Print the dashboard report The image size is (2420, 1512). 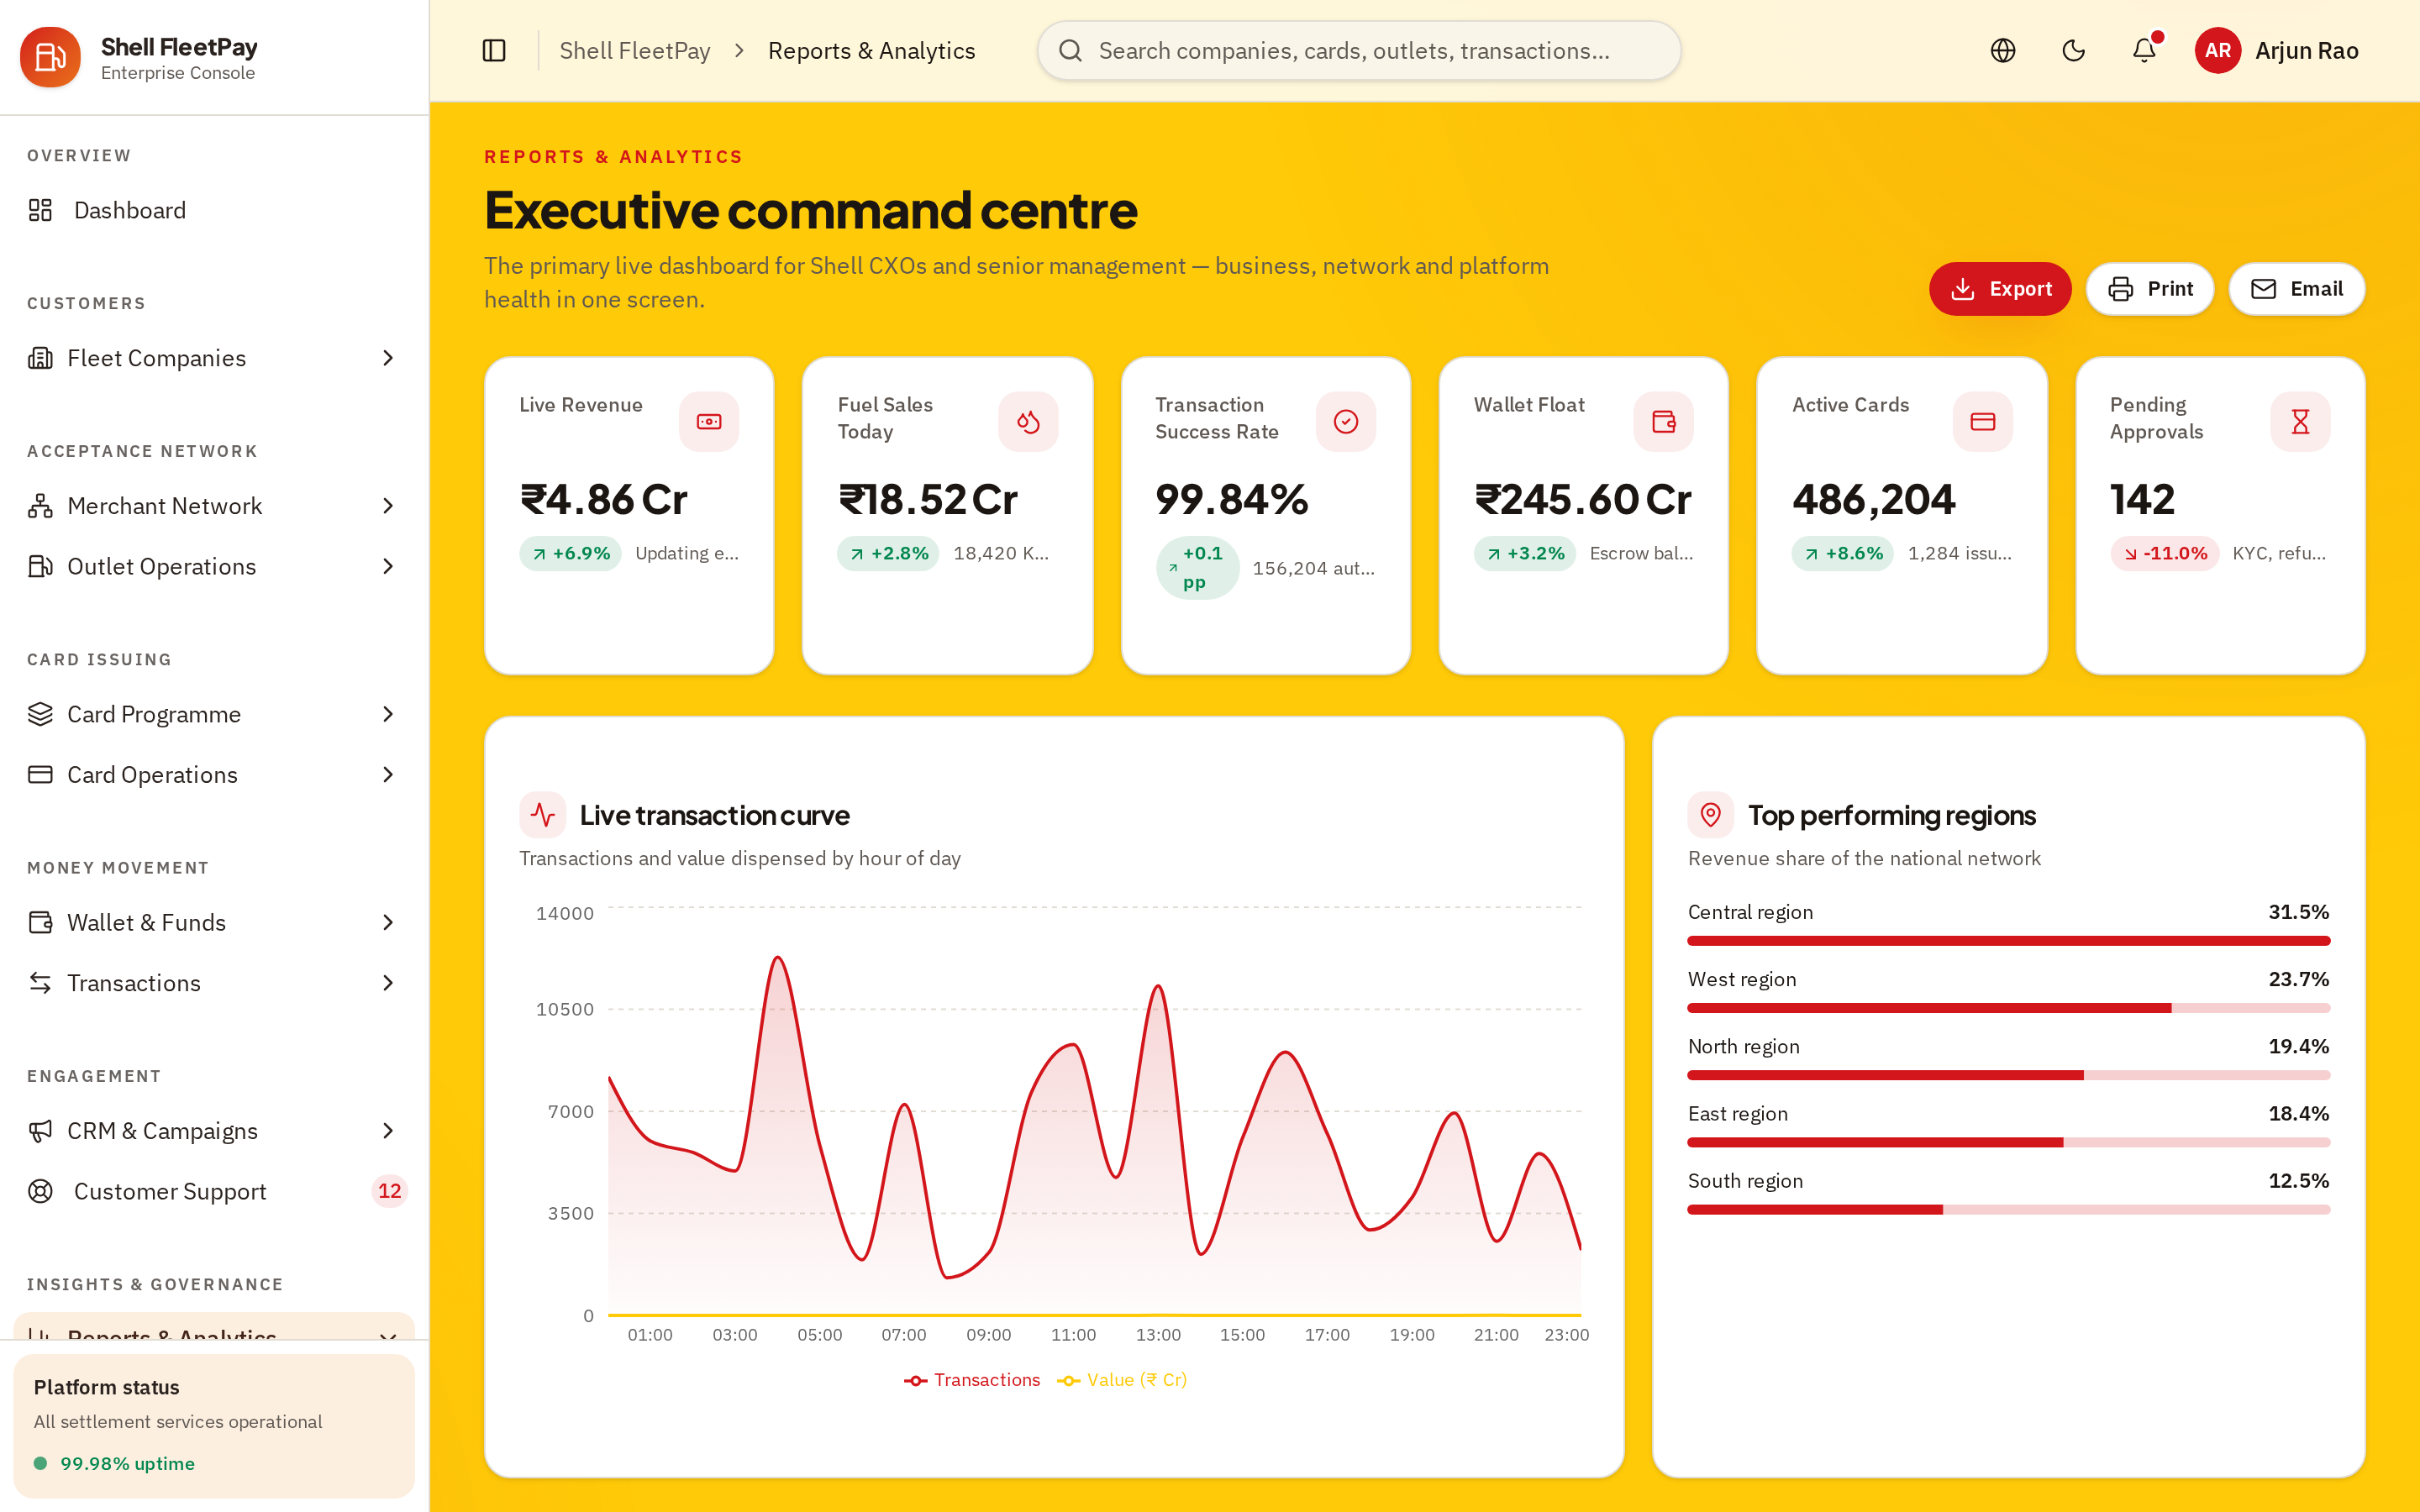pos(2150,289)
